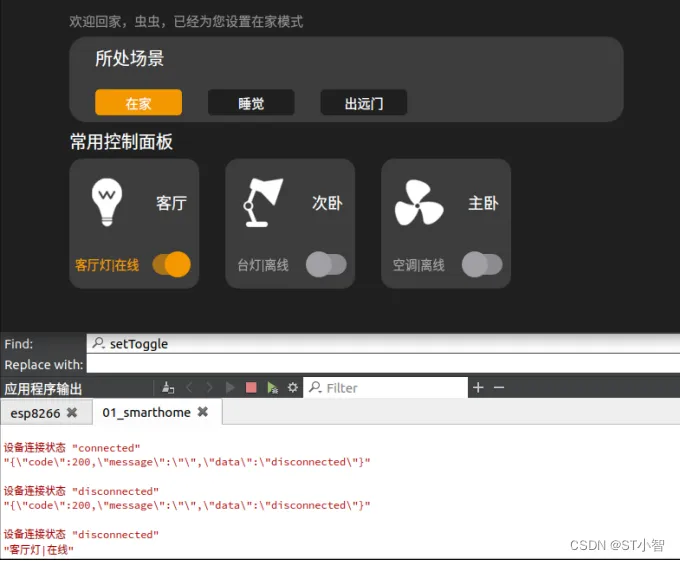
Task: Toggle the 空调 switch on
Action: 482,264
